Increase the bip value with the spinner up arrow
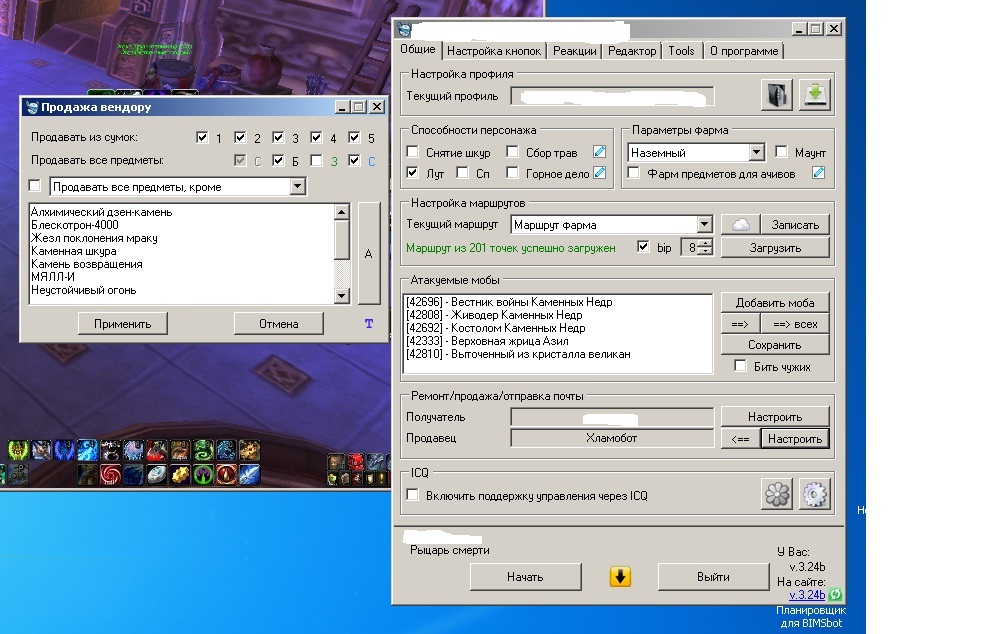This screenshot has width=1008, height=634. click(x=705, y=243)
